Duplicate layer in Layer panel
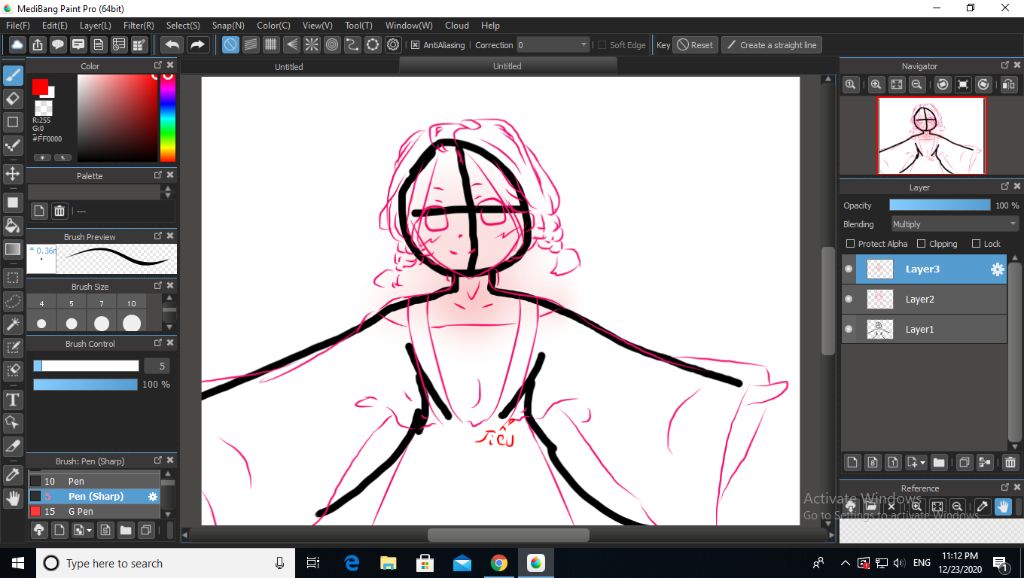This screenshot has height=578, width=1024. [x=964, y=462]
